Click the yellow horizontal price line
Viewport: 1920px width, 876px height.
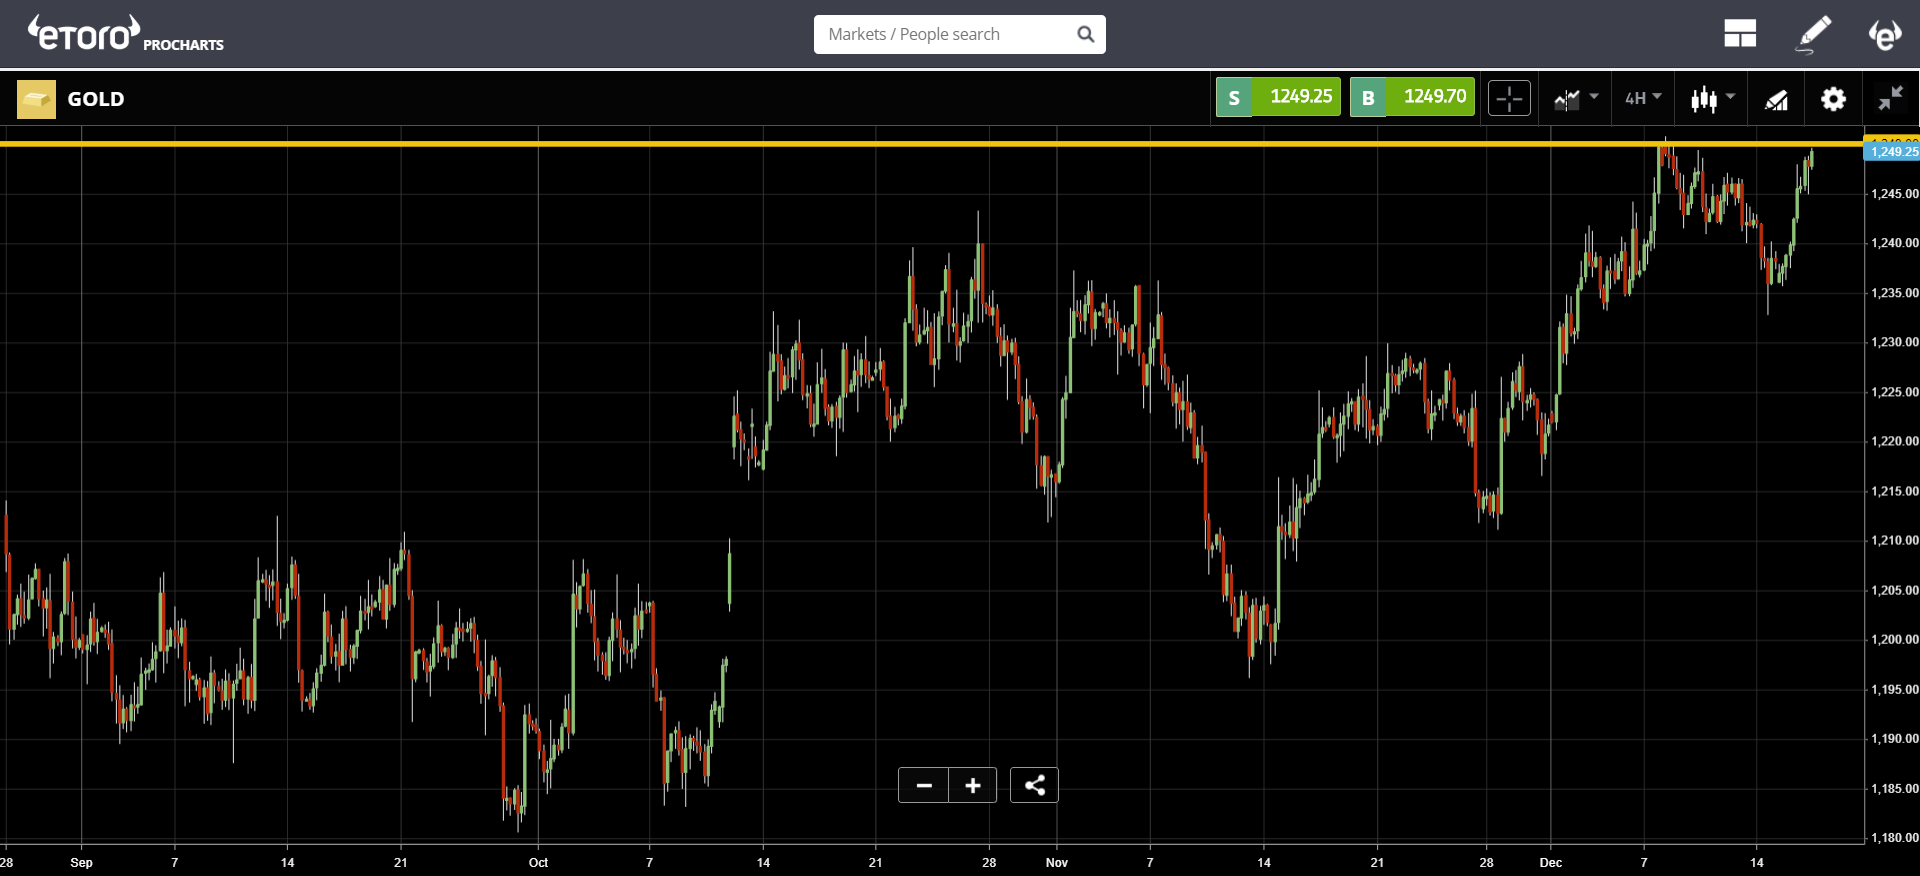pos(930,144)
